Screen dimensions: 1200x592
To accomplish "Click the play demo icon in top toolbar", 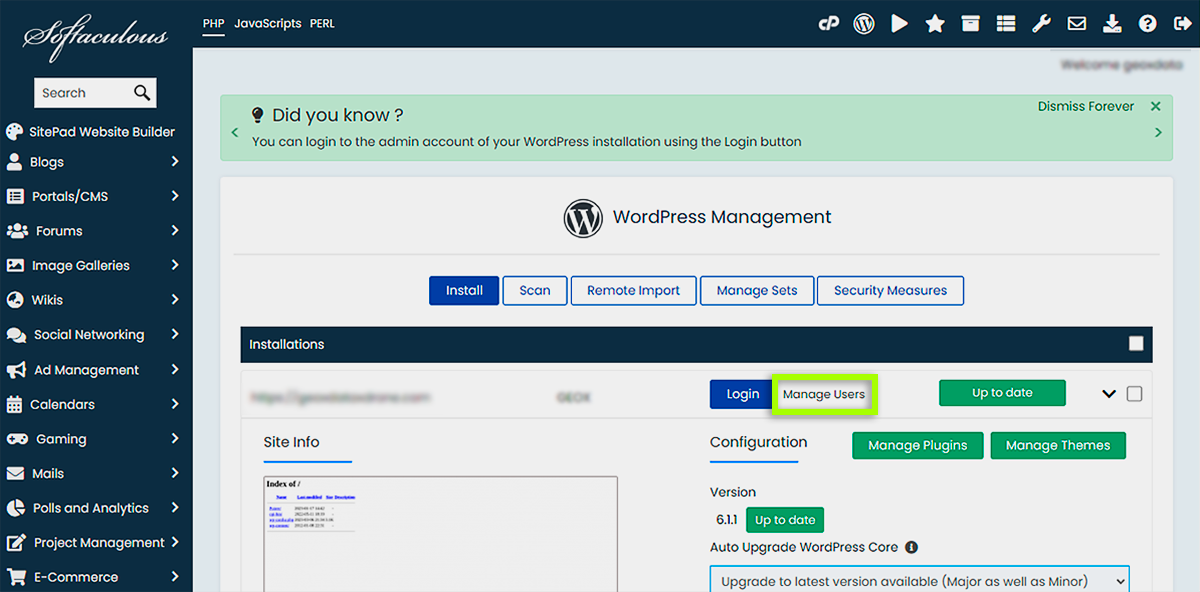I will pos(899,24).
